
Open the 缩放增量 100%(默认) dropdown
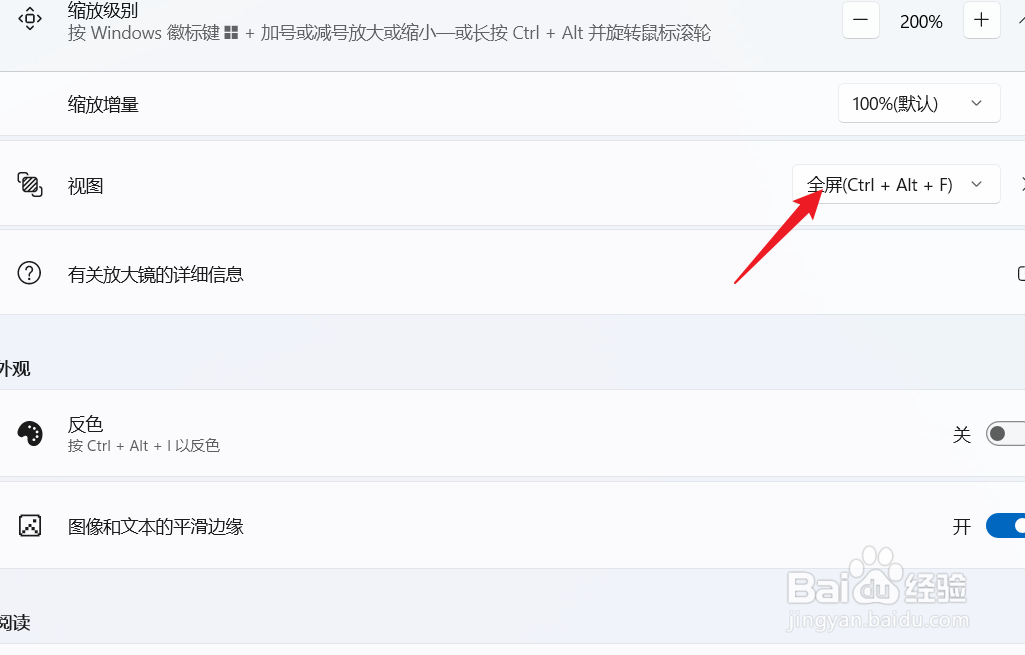[x=919, y=103]
